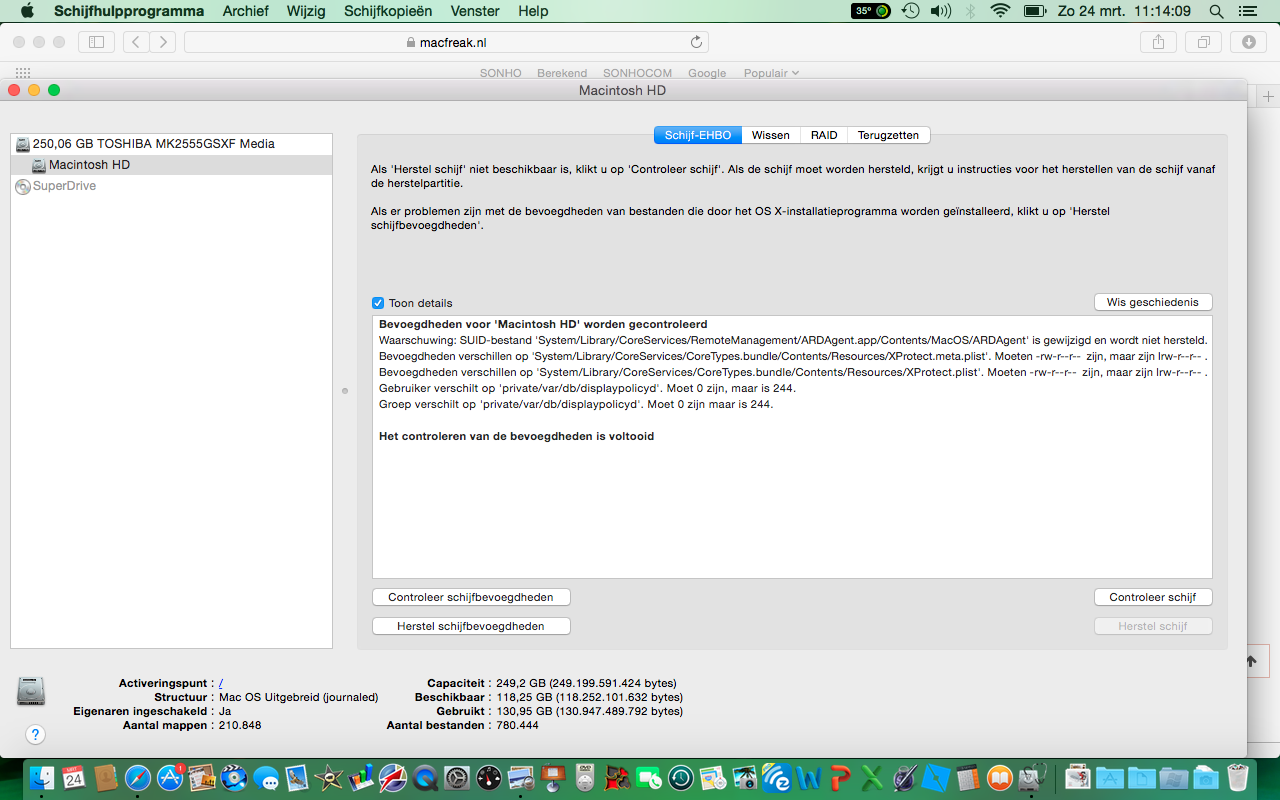Open Word in the Dock
The image size is (1280, 800).
point(809,778)
